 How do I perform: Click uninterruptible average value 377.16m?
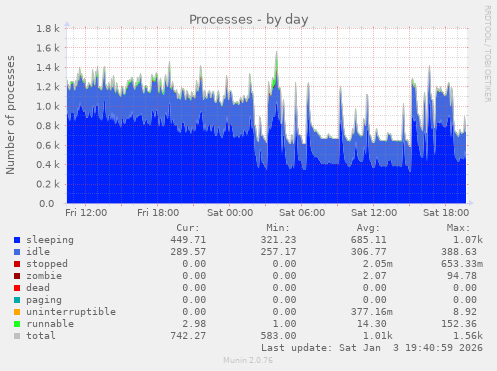coord(372,312)
